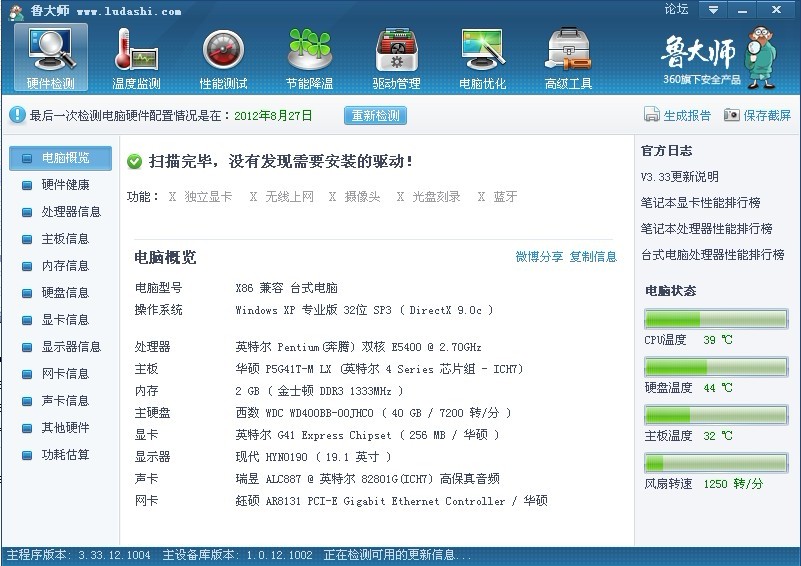The height and width of the screenshot is (566, 801).
Task: Click 正在检测可用的更新信息 status text
Action: click(x=397, y=555)
